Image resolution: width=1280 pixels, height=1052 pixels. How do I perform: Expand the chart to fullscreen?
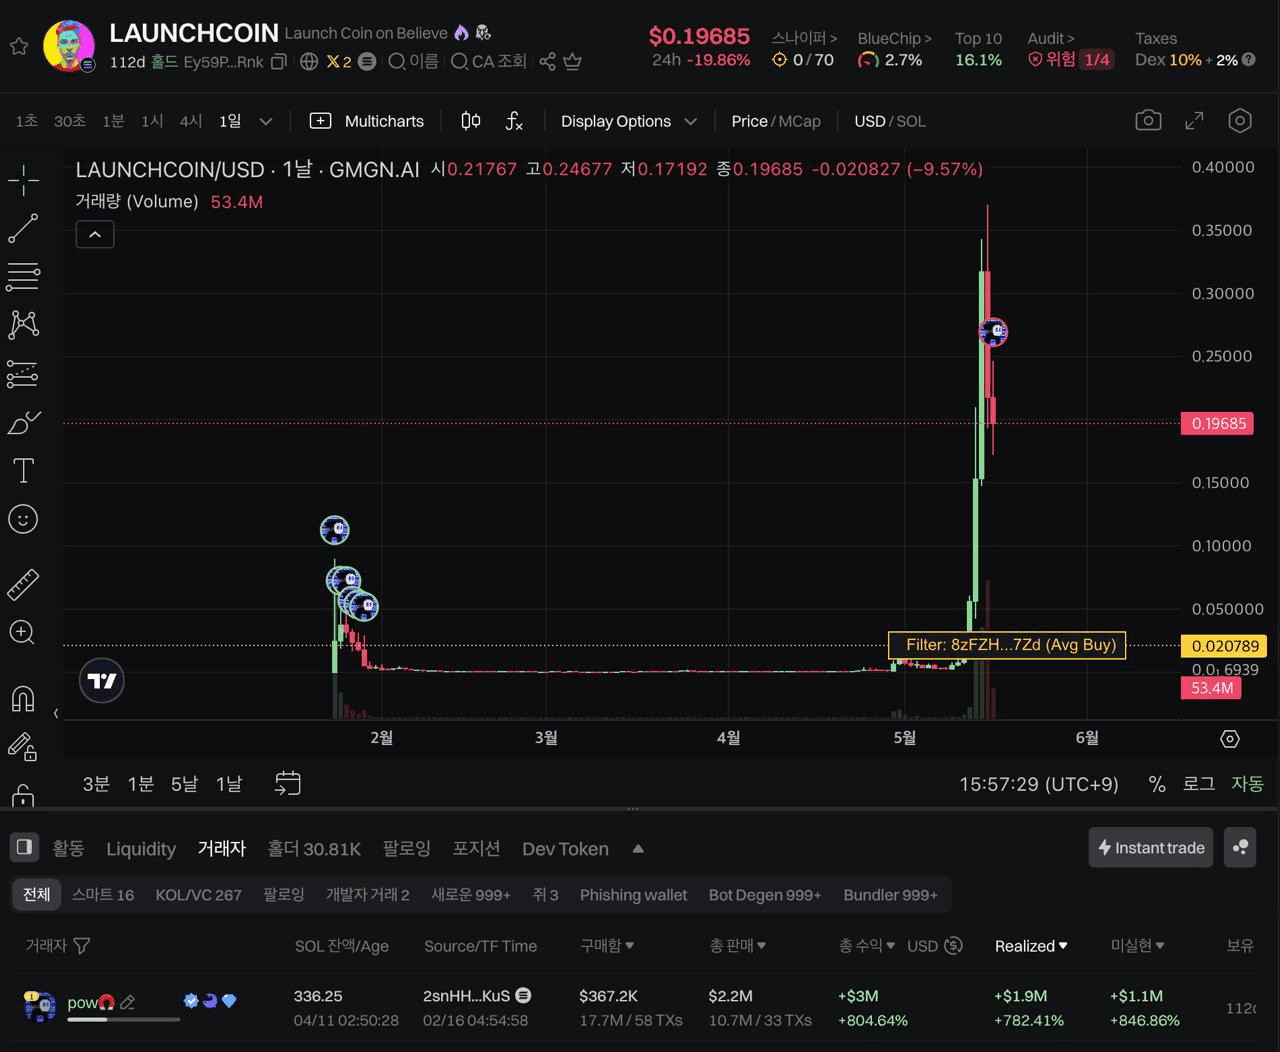(x=1194, y=121)
